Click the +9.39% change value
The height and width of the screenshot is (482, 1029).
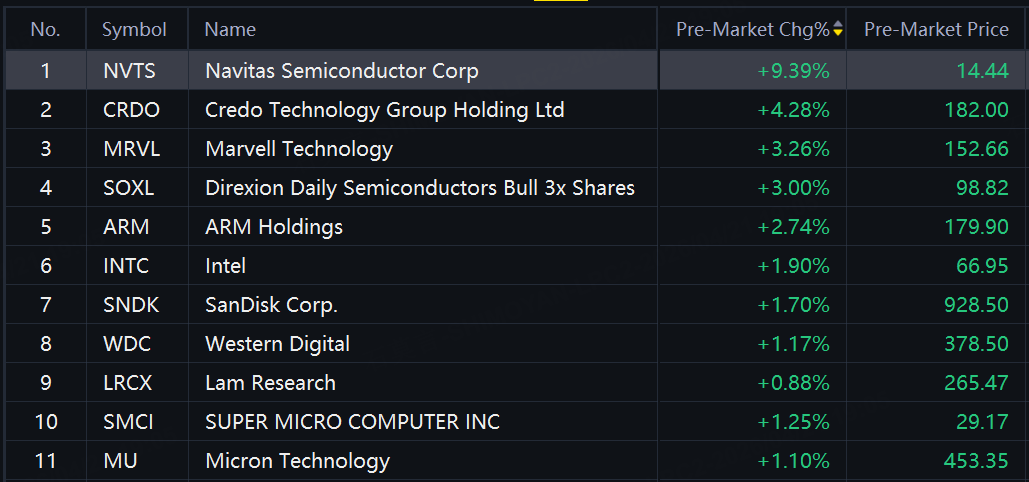point(793,71)
